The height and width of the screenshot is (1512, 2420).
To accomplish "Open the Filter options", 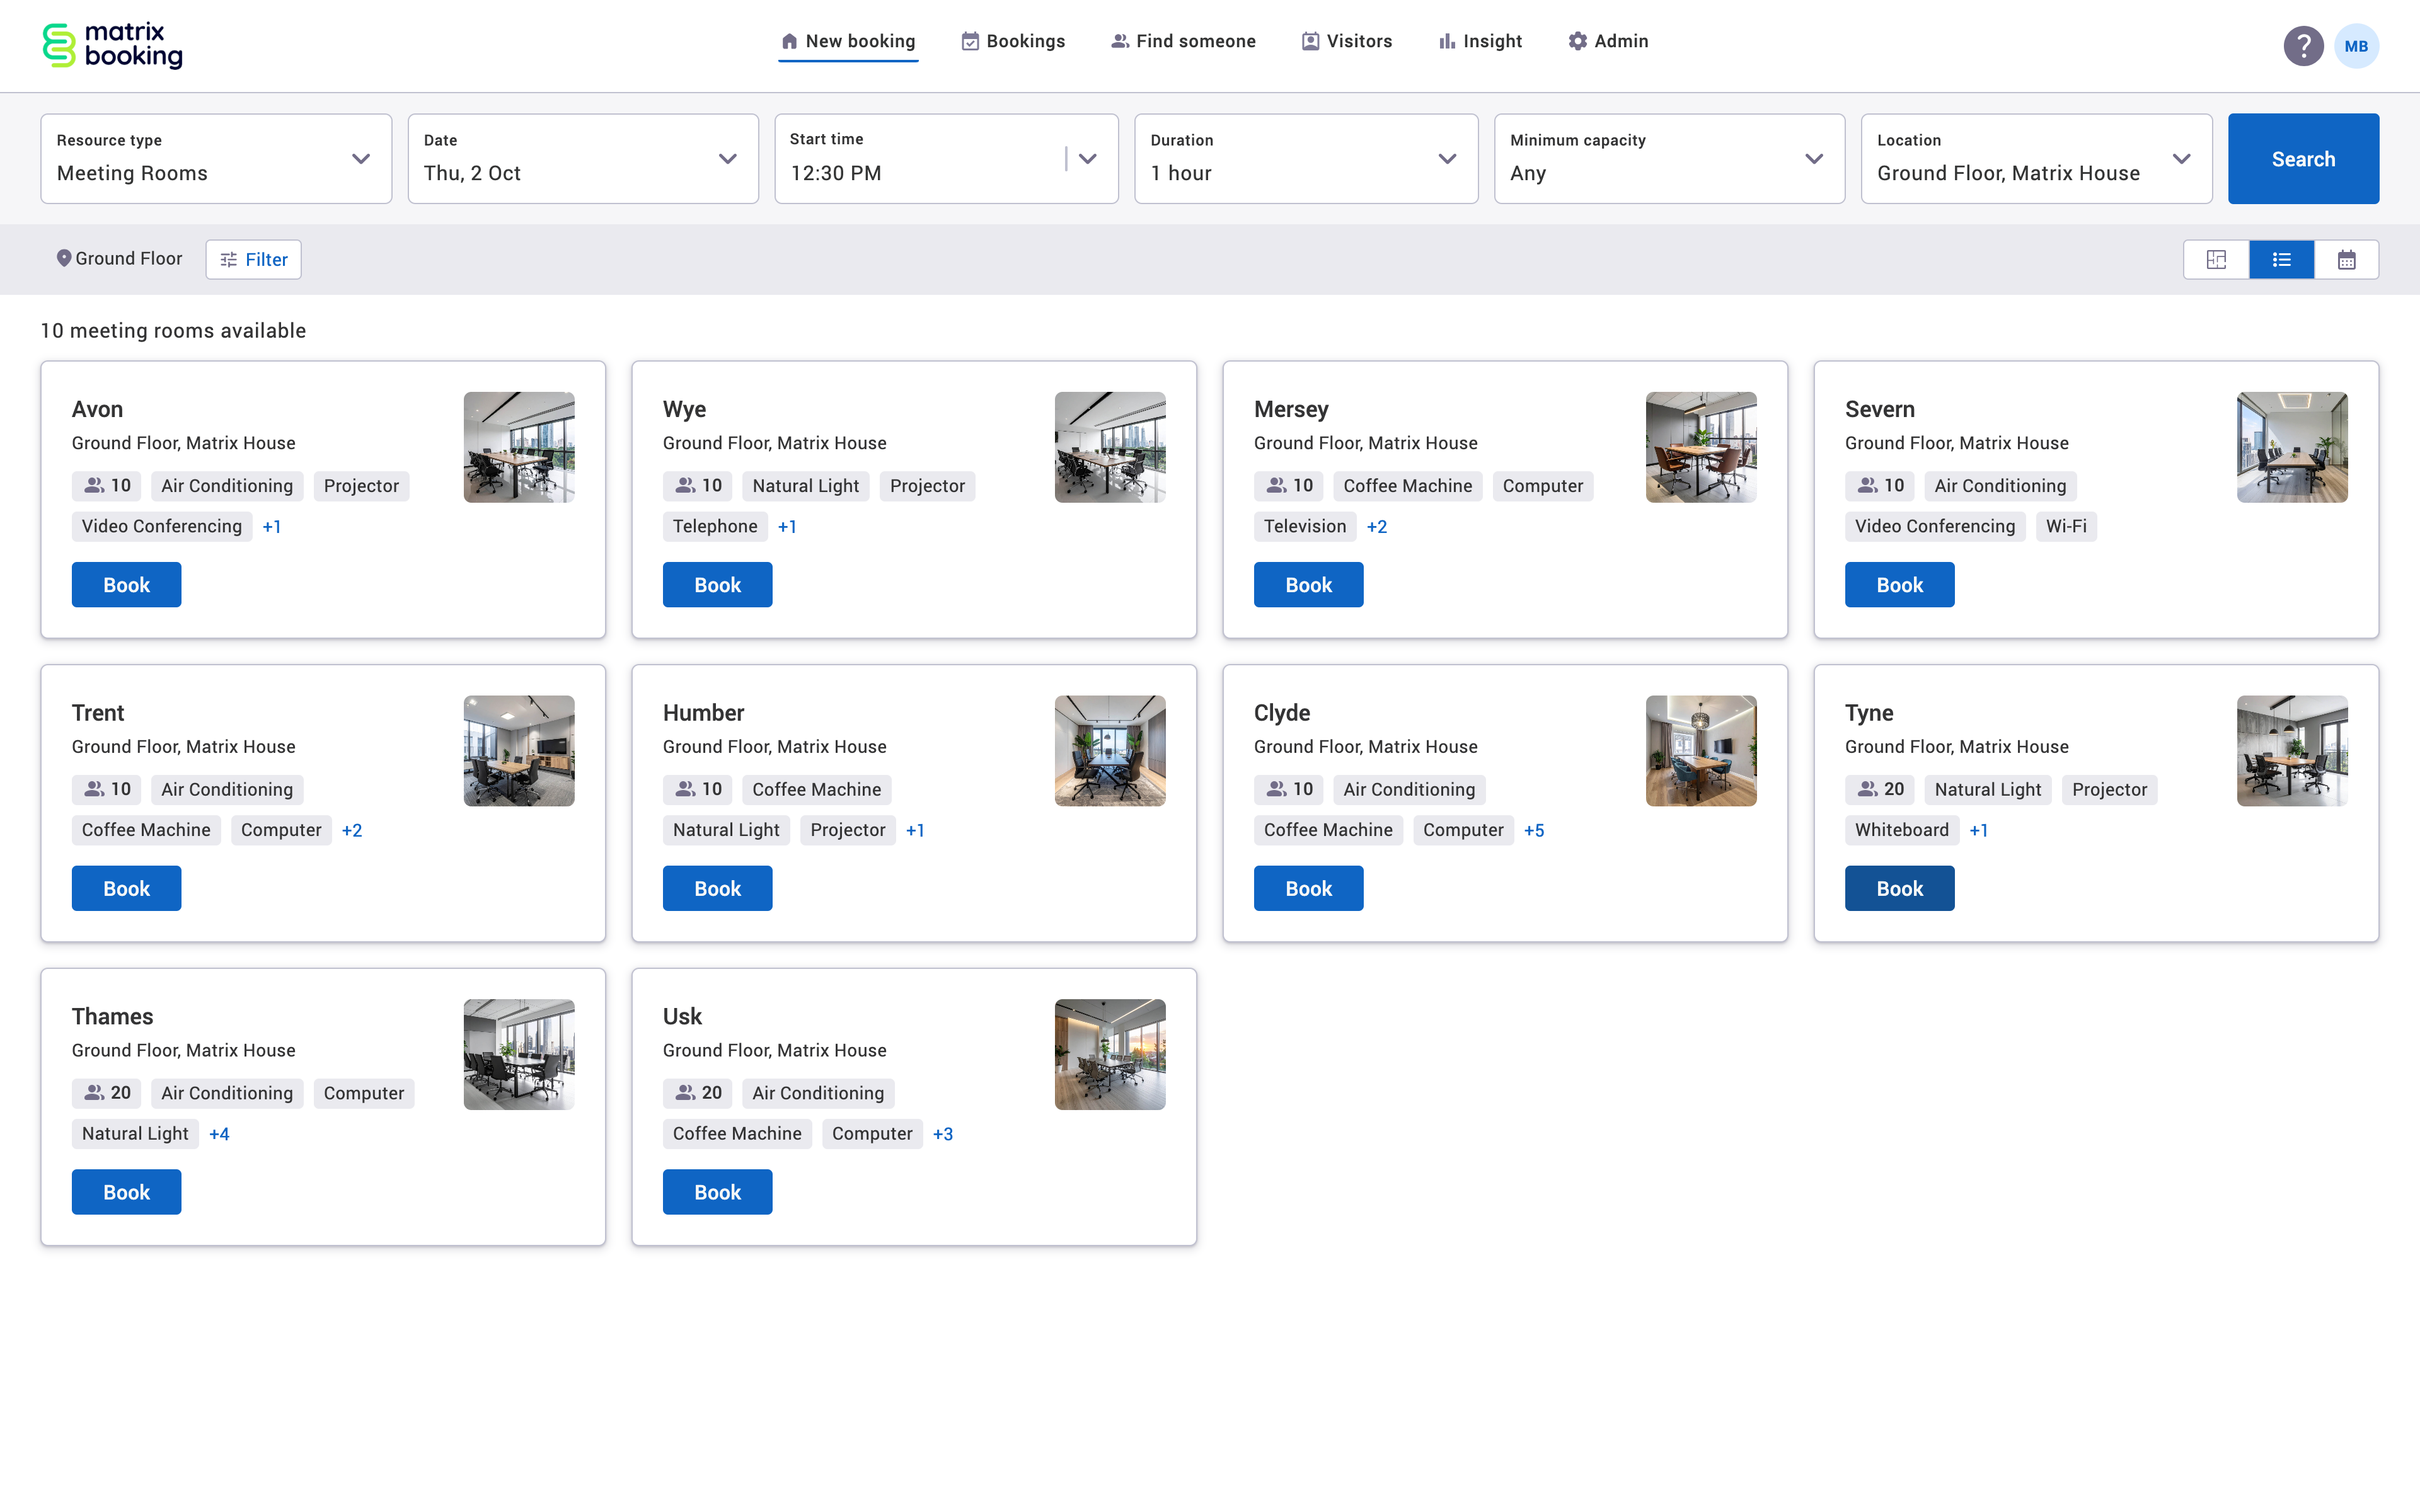I will click(253, 260).
